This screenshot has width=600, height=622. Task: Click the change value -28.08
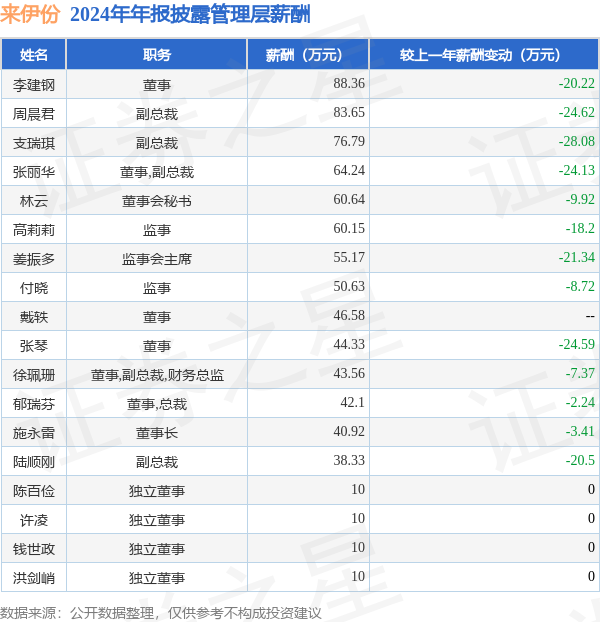[x=577, y=141]
